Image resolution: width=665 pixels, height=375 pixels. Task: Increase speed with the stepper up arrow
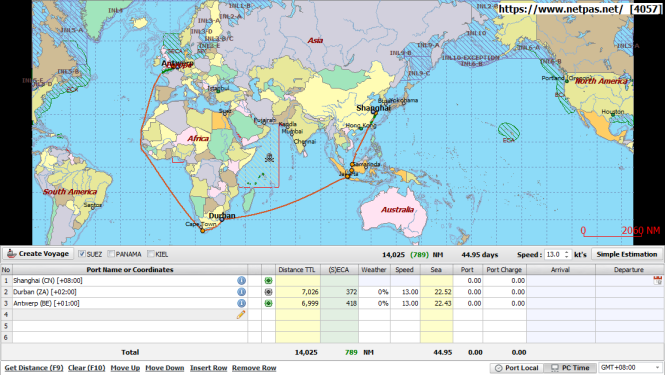pos(566,252)
